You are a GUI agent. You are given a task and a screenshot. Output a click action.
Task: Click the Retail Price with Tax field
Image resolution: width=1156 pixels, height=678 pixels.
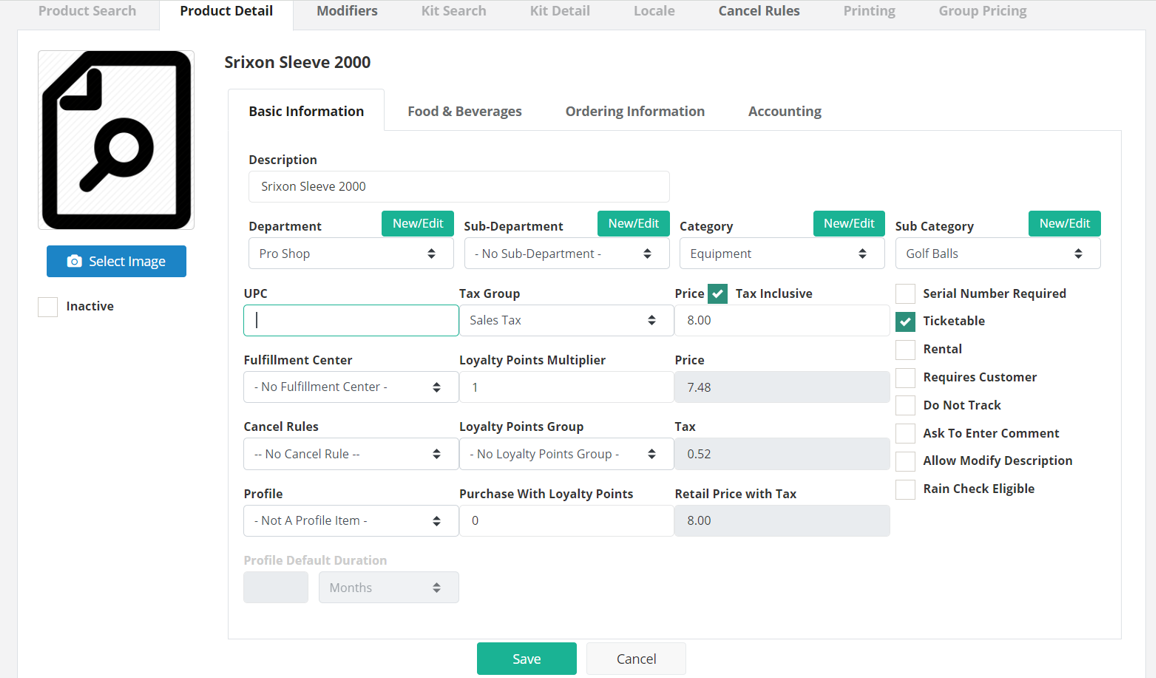click(x=781, y=520)
